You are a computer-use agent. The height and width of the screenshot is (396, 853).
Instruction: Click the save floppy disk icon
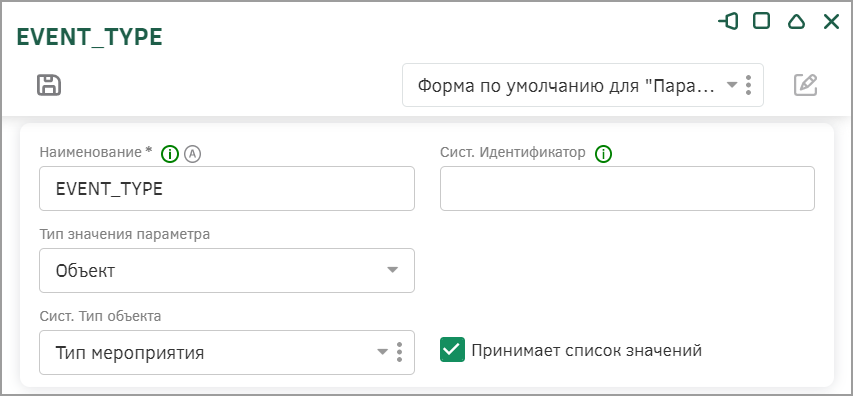pos(49,85)
